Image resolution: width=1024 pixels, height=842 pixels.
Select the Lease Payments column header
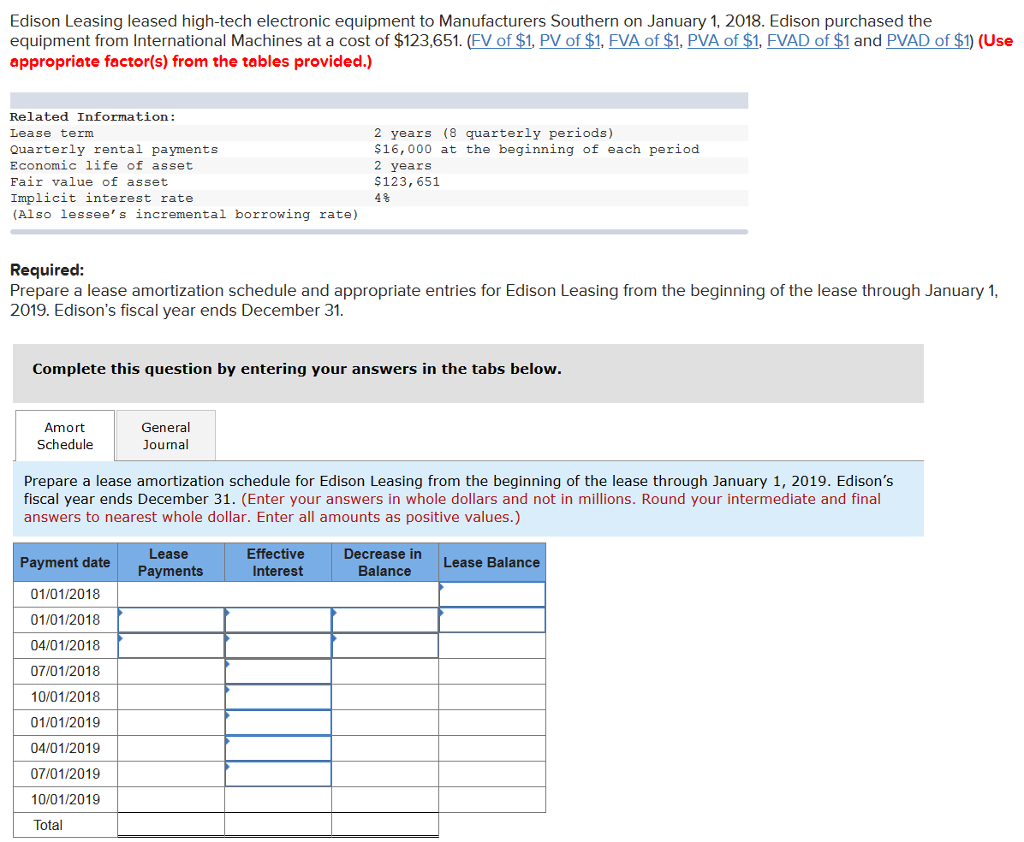tap(171, 562)
